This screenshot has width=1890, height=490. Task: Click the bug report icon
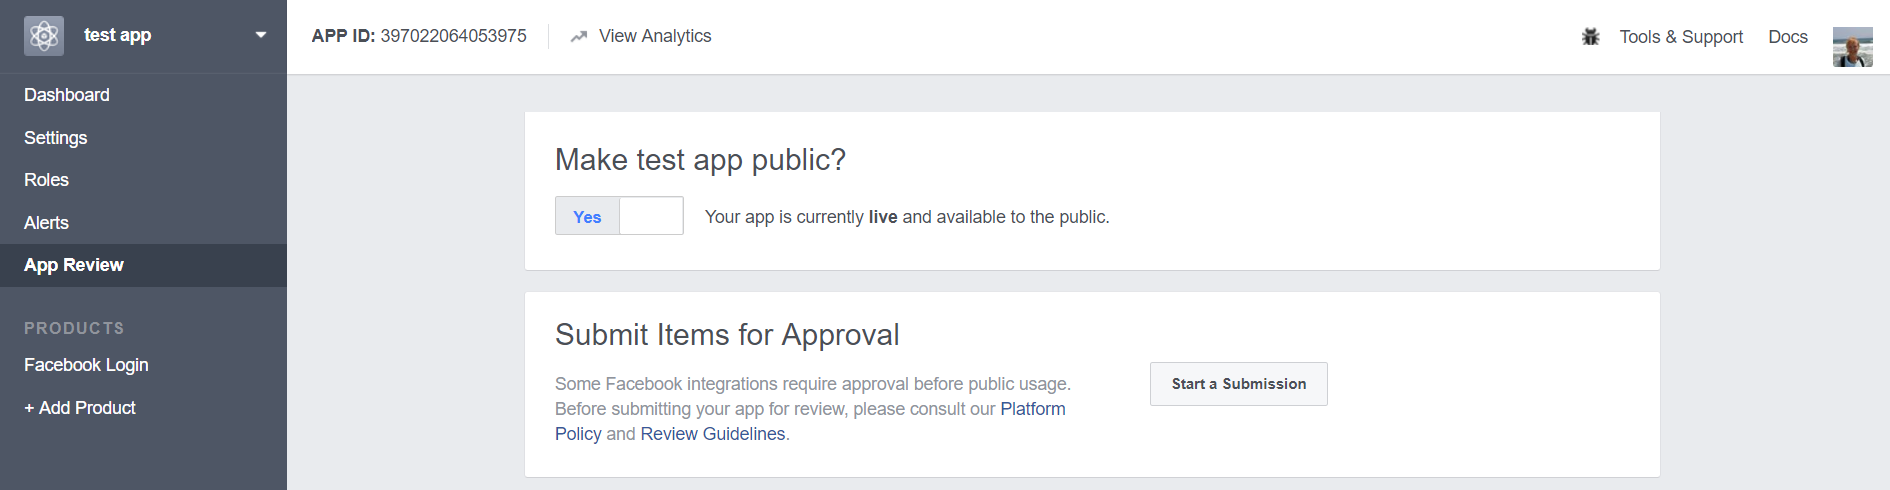click(1590, 37)
